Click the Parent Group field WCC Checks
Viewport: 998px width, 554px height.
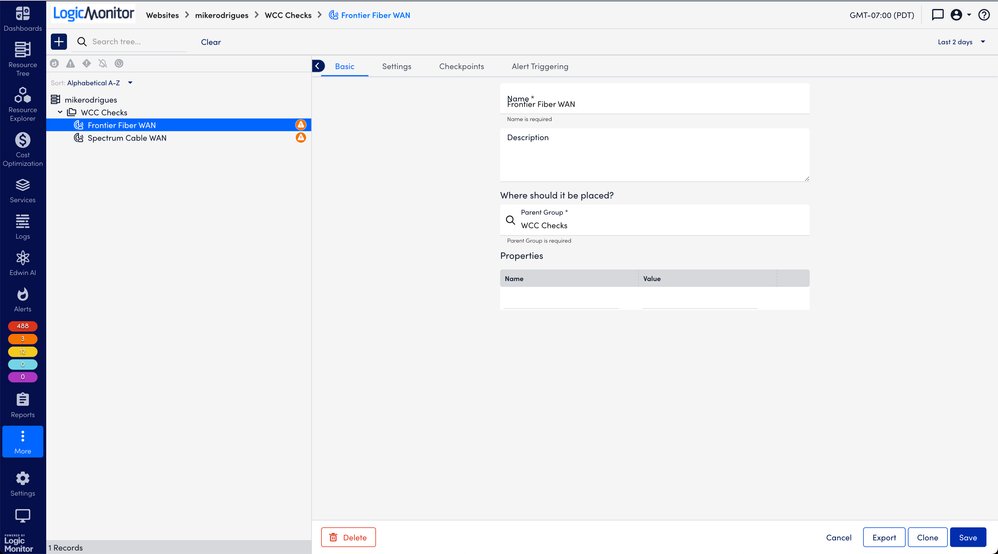click(x=654, y=220)
